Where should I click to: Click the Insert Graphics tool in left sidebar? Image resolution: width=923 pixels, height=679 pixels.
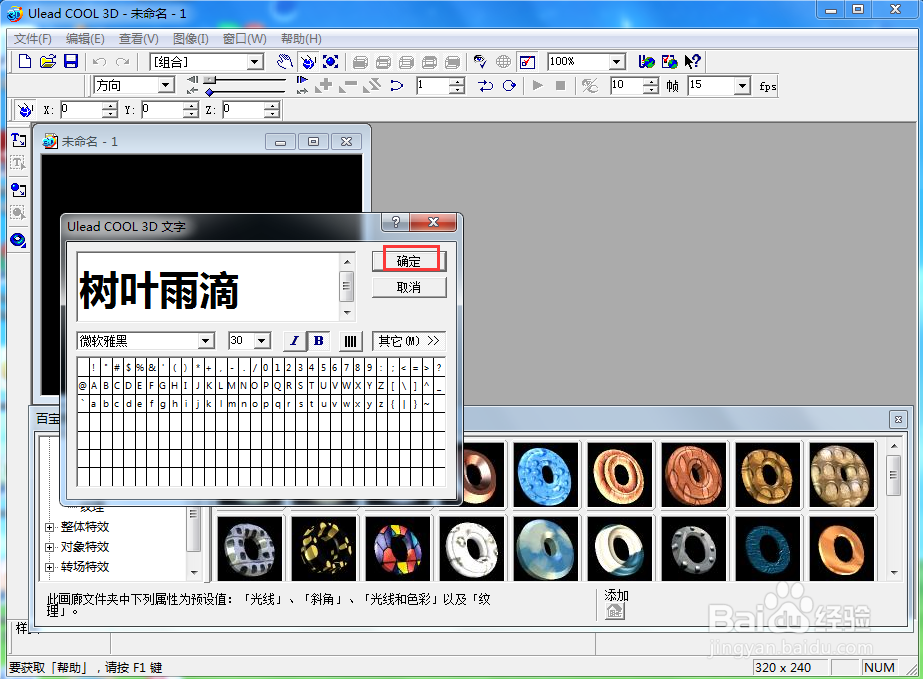click(x=18, y=190)
